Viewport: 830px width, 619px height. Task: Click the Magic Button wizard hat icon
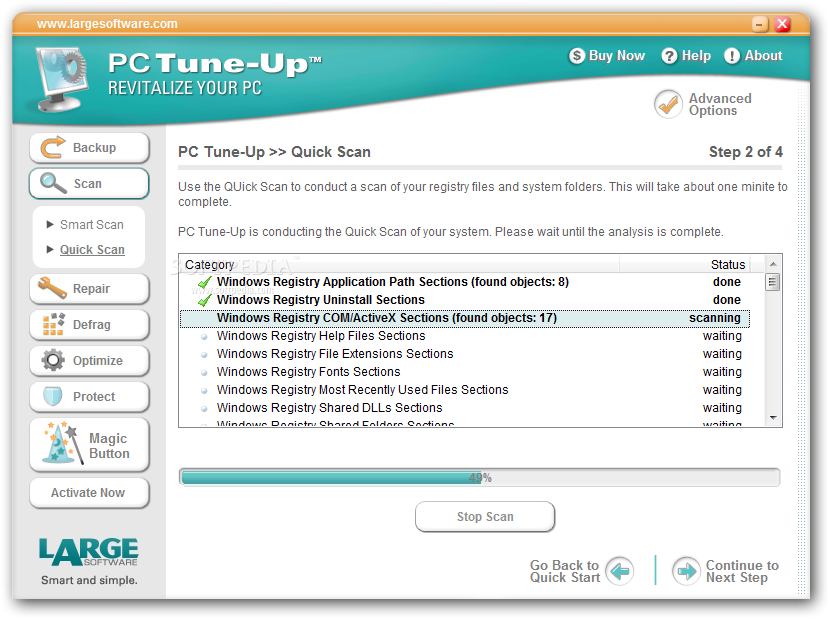[x=63, y=443]
